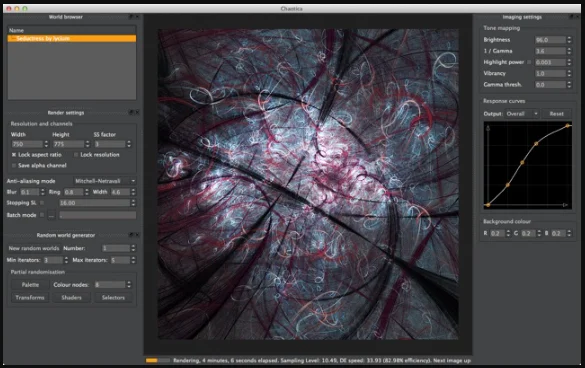Click the bottom-left response curve control point

point(488,205)
